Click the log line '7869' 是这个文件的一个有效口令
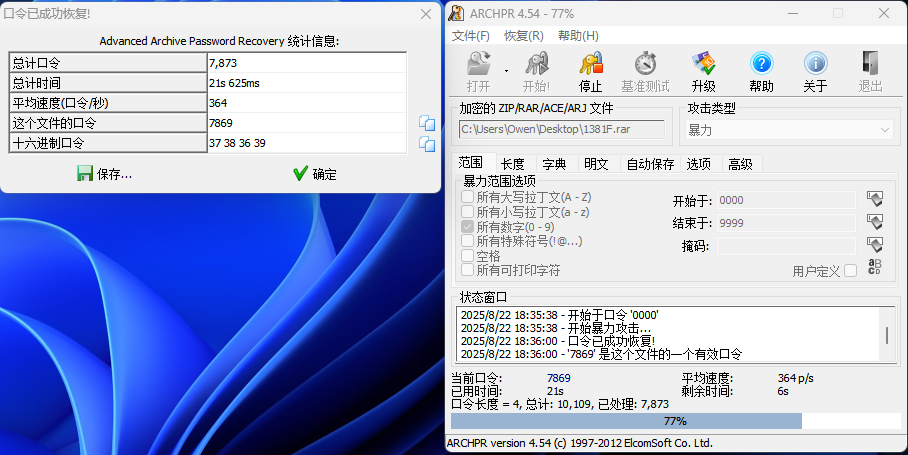Screen dimensions: 908x455 click(x=601, y=354)
